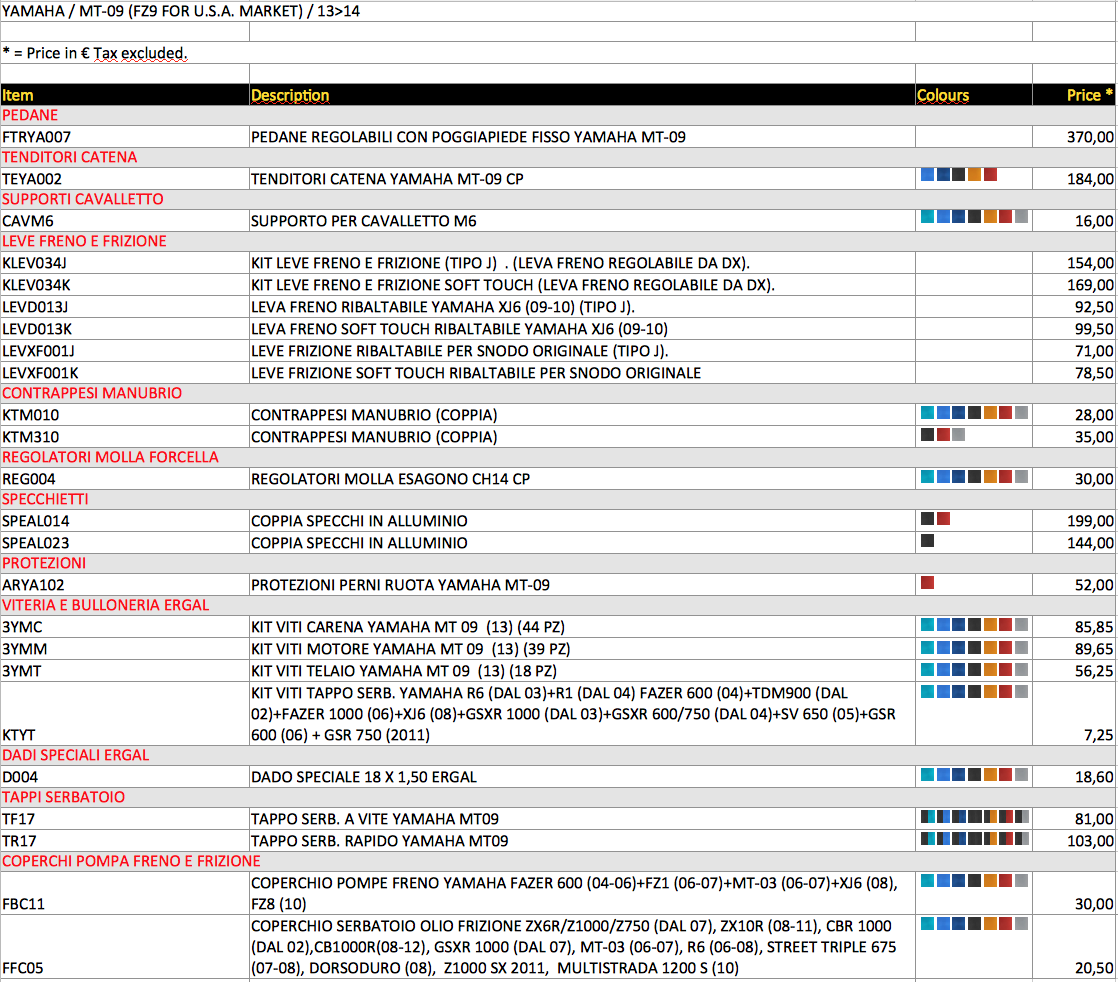Select TAPPI SERBATOIO category heading
The width and height of the screenshot is (1118, 982).
[63, 797]
